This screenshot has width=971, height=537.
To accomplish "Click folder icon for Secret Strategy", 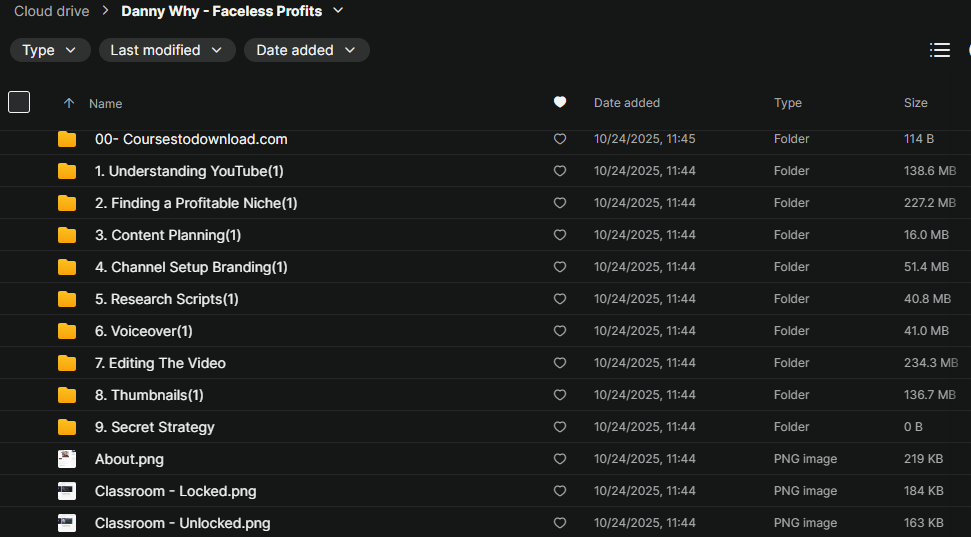I will pyautogui.click(x=67, y=427).
